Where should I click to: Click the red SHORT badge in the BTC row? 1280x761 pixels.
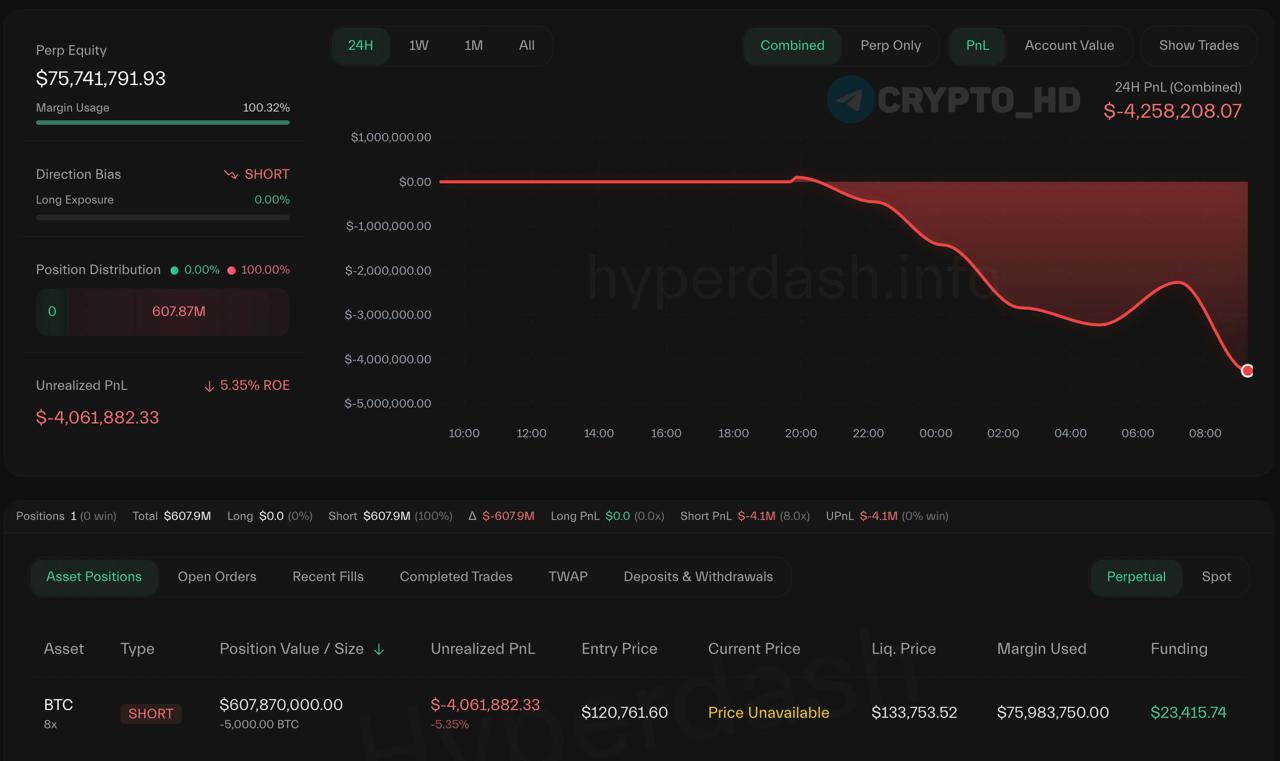(151, 713)
